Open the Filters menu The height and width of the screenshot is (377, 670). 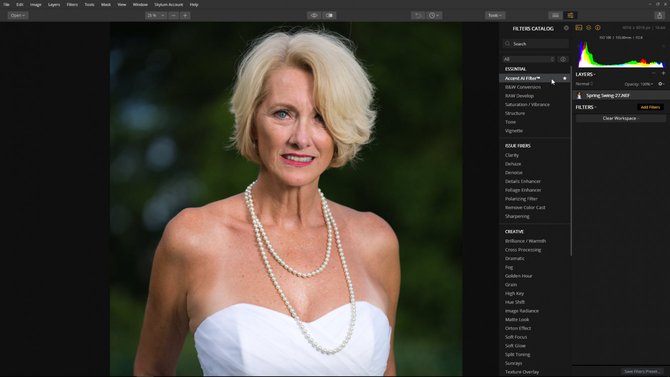click(x=72, y=5)
